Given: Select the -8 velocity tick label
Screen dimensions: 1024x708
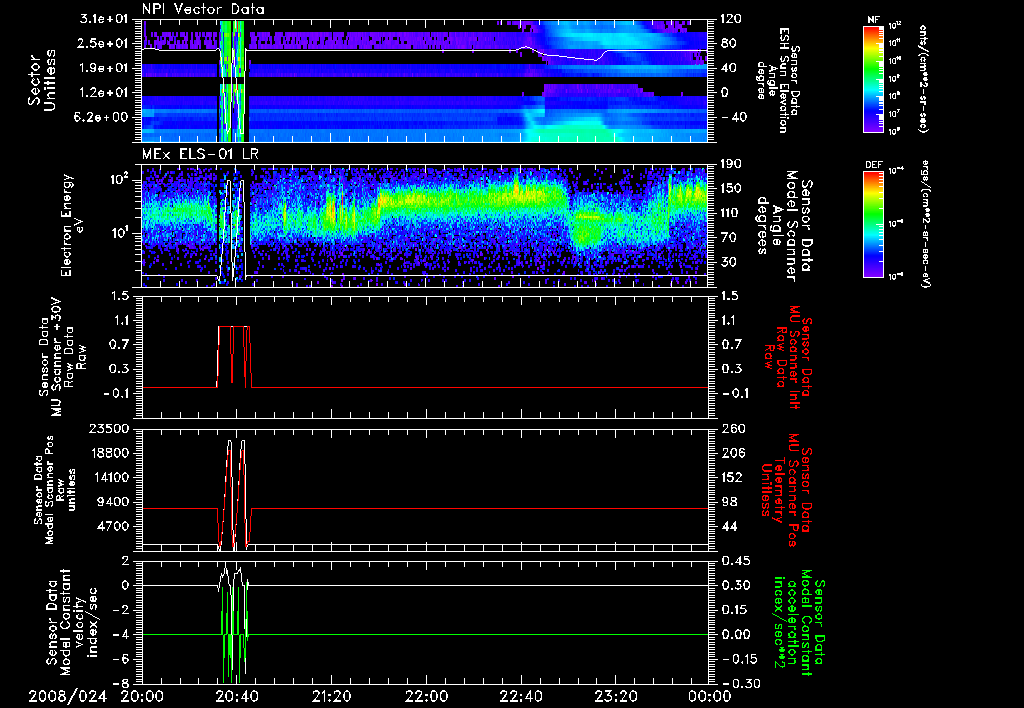Looking at the screenshot, I should point(121,684).
